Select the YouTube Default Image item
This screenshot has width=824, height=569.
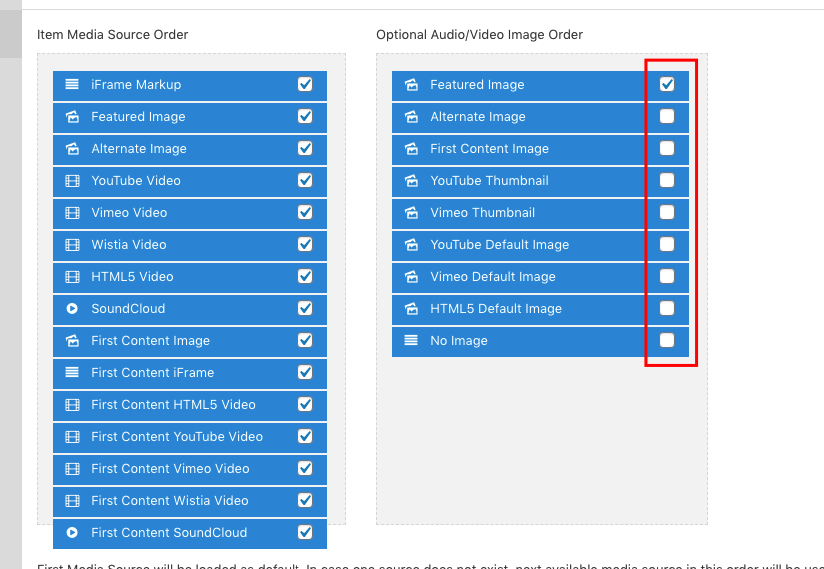pos(540,245)
